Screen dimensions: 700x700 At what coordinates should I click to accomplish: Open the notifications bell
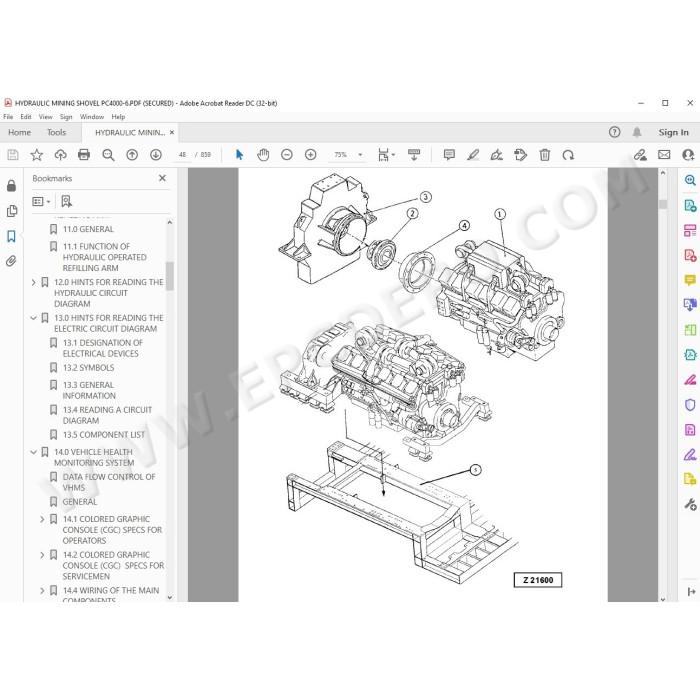click(x=637, y=132)
